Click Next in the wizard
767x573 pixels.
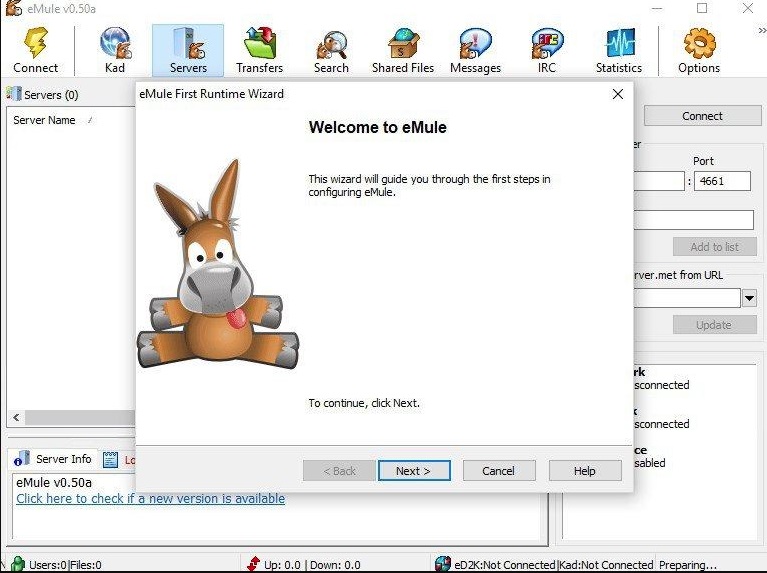click(413, 471)
